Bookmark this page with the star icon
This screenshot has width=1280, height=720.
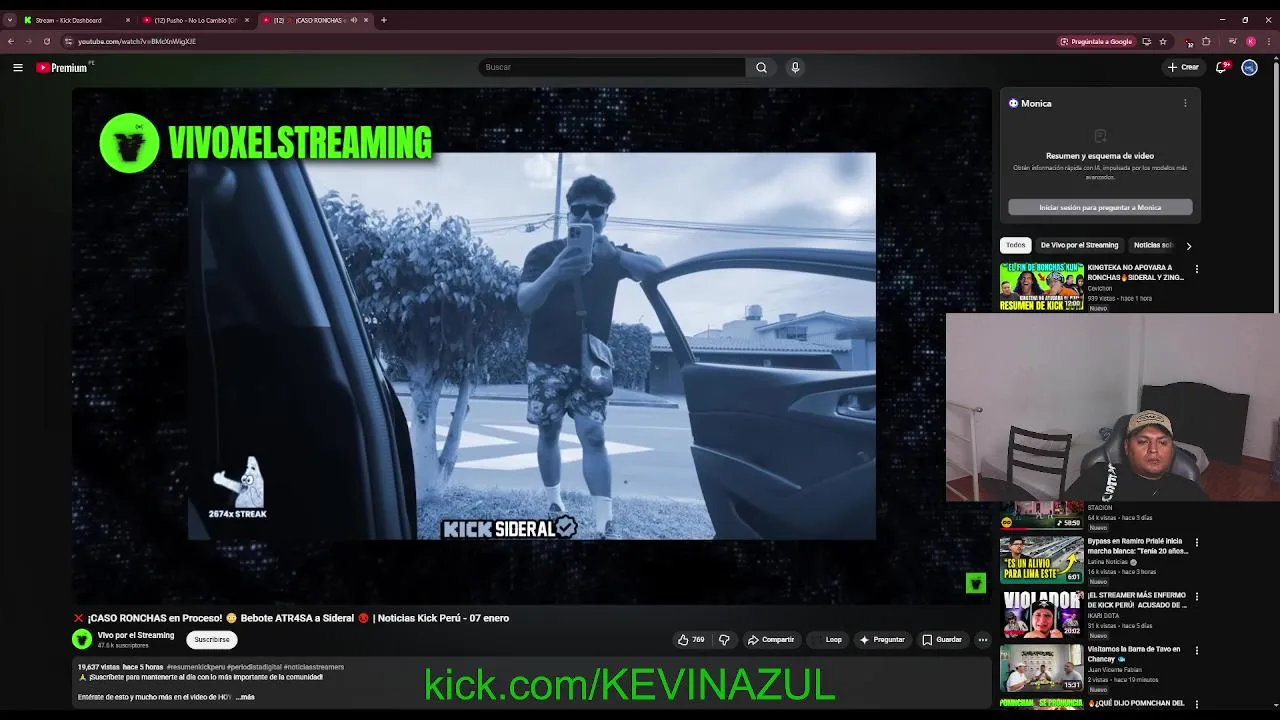pyautogui.click(x=1163, y=41)
